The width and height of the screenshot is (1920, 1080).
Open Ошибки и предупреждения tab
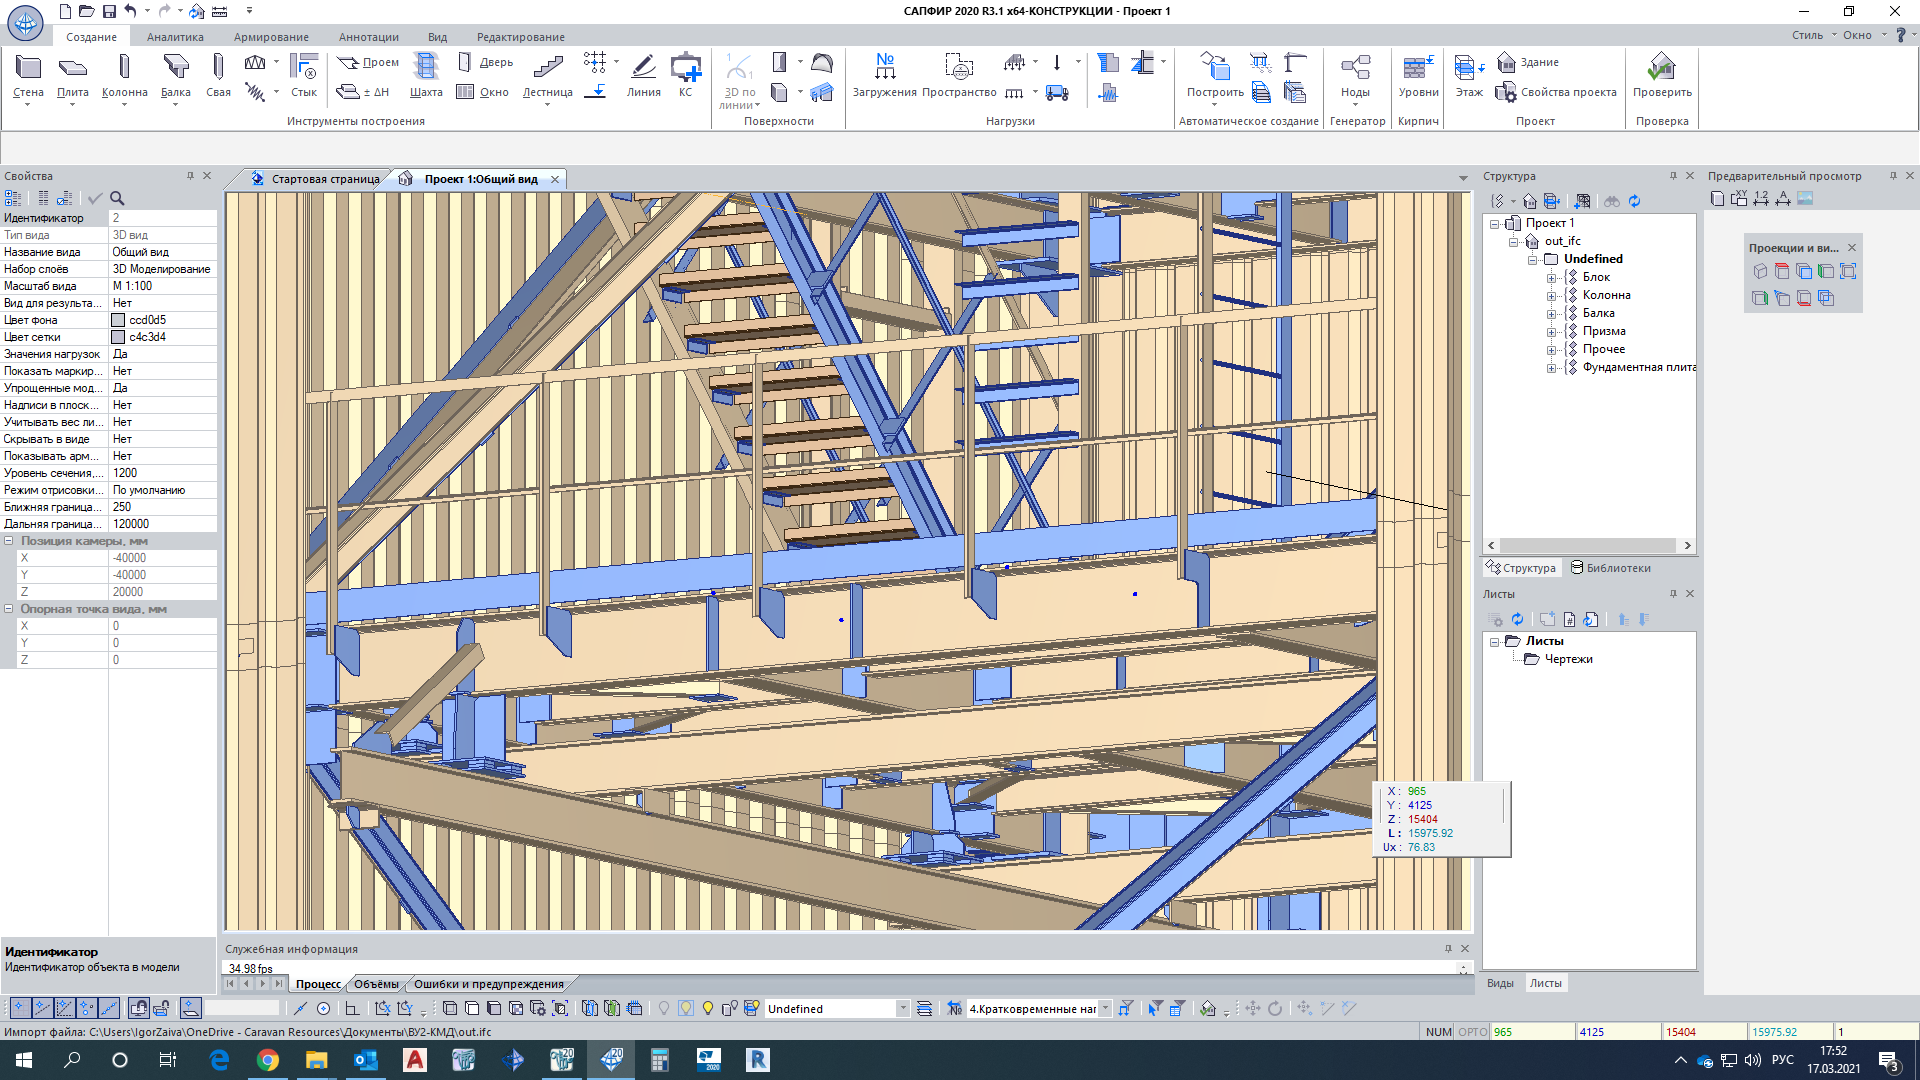[488, 984]
